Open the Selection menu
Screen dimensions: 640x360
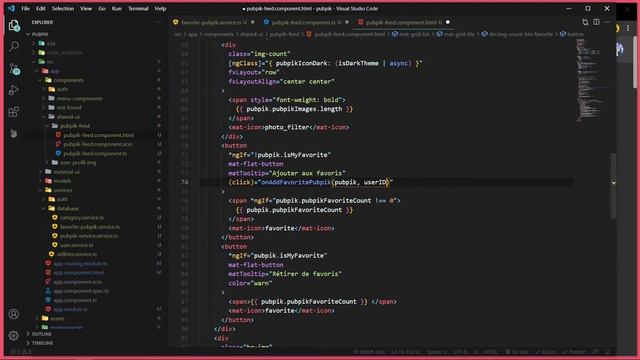(x=63, y=8)
